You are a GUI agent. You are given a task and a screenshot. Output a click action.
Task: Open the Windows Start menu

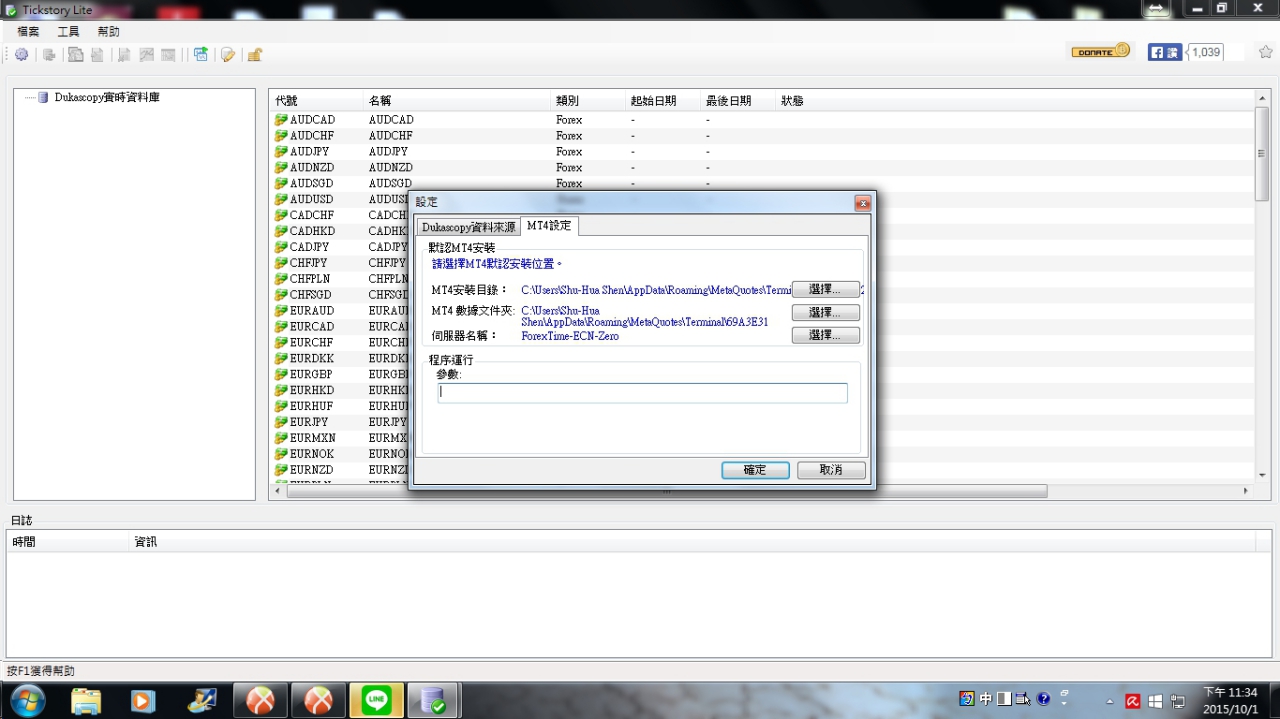coord(27,700)
